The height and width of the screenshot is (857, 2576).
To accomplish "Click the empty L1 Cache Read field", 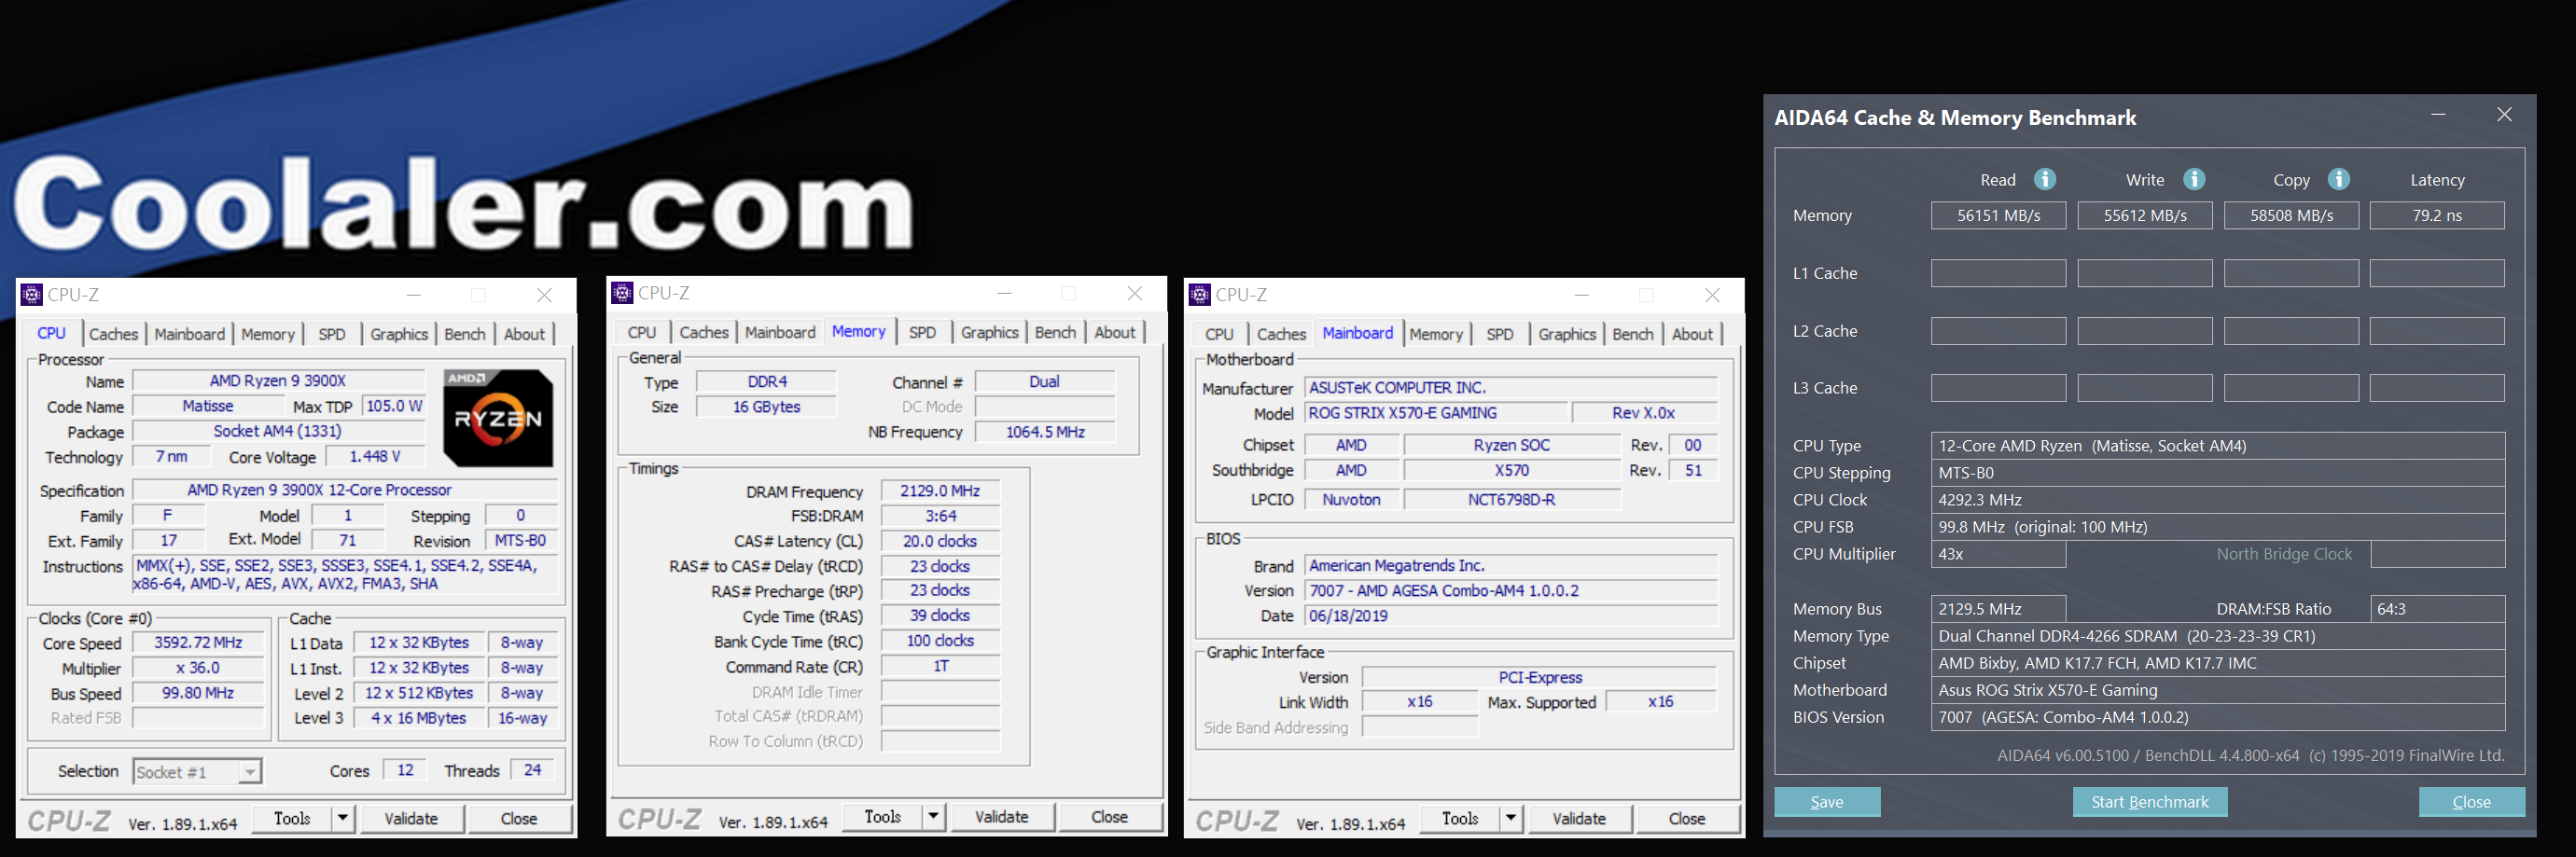I will [1998, 273].
